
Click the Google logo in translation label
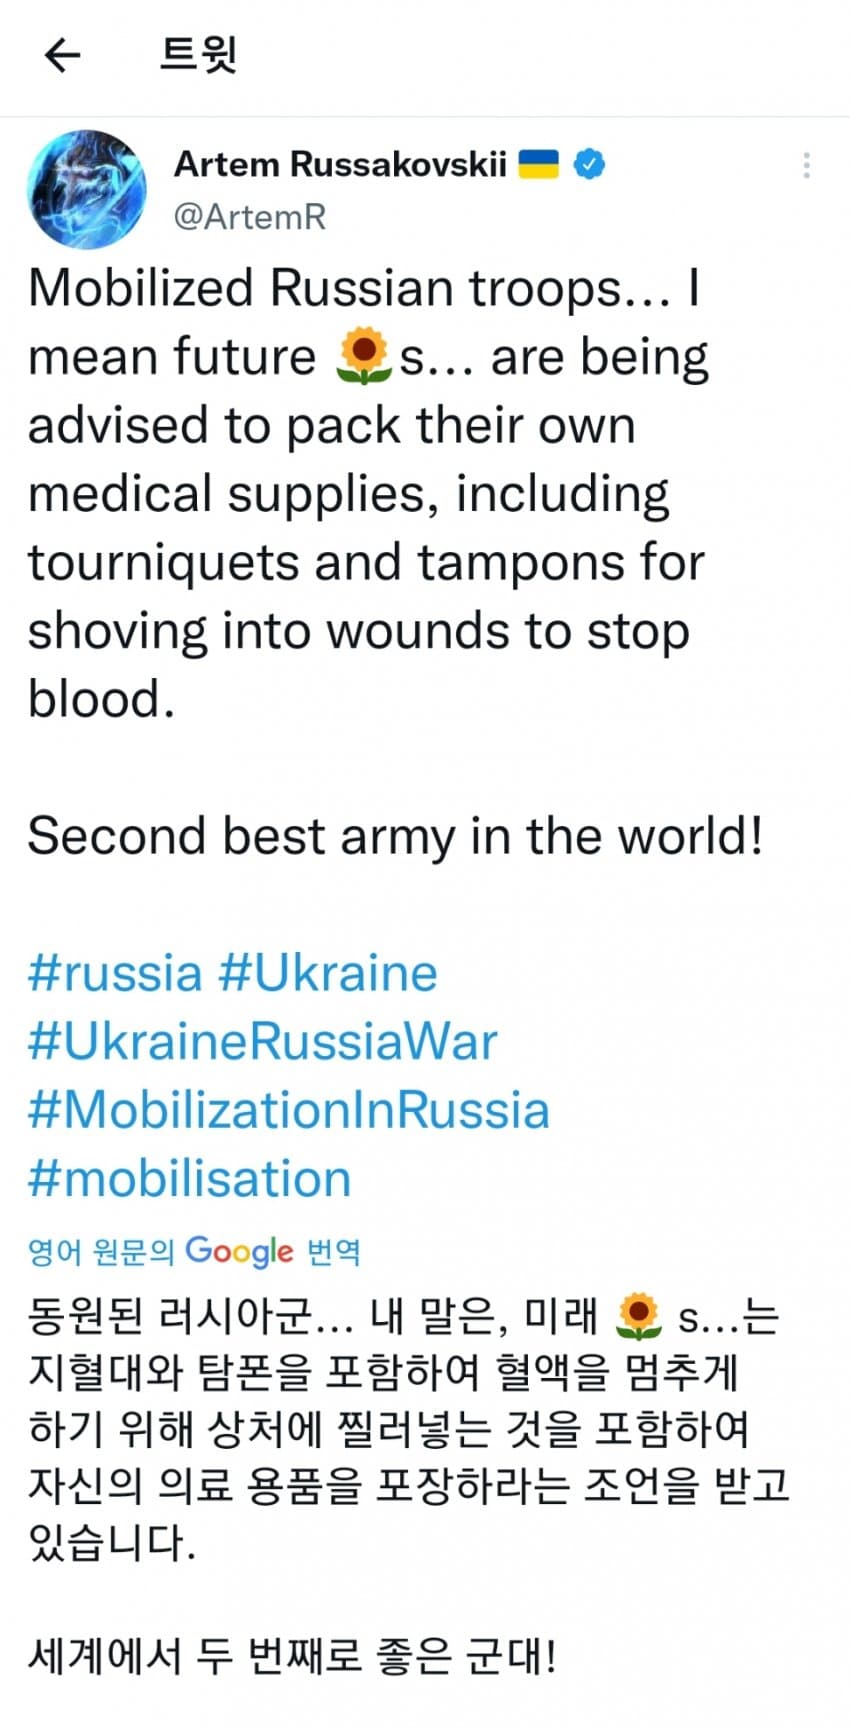click(x=239, y=1251)
